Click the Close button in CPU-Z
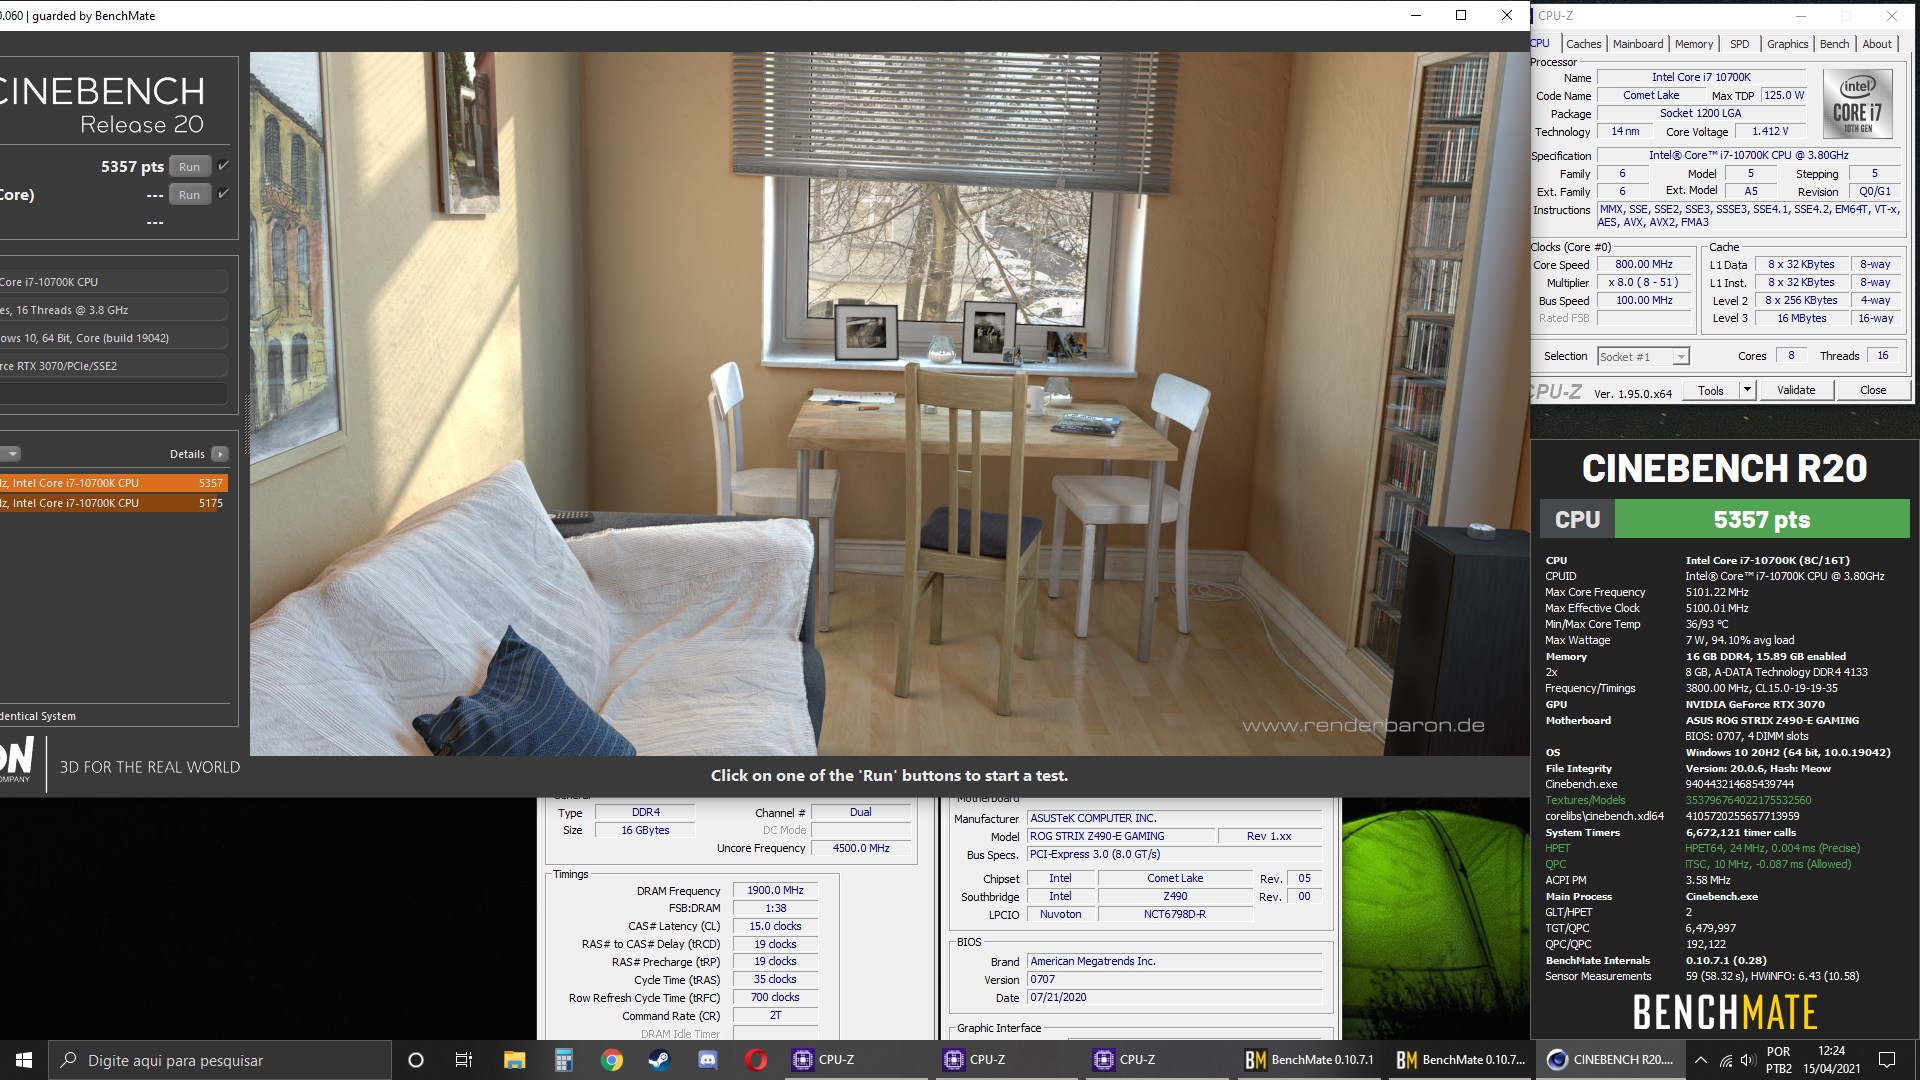Viewport: 1920px width, 1080px height. coord(1872,390)
